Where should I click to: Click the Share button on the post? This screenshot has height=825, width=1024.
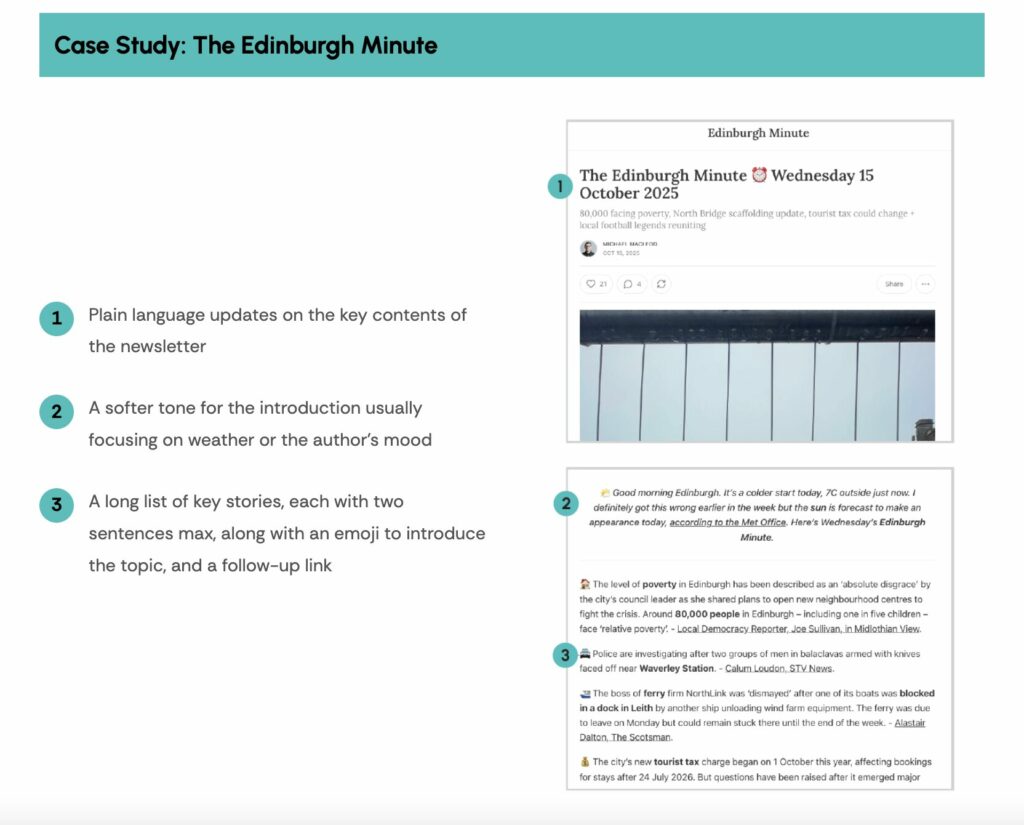tap(895, 284)
